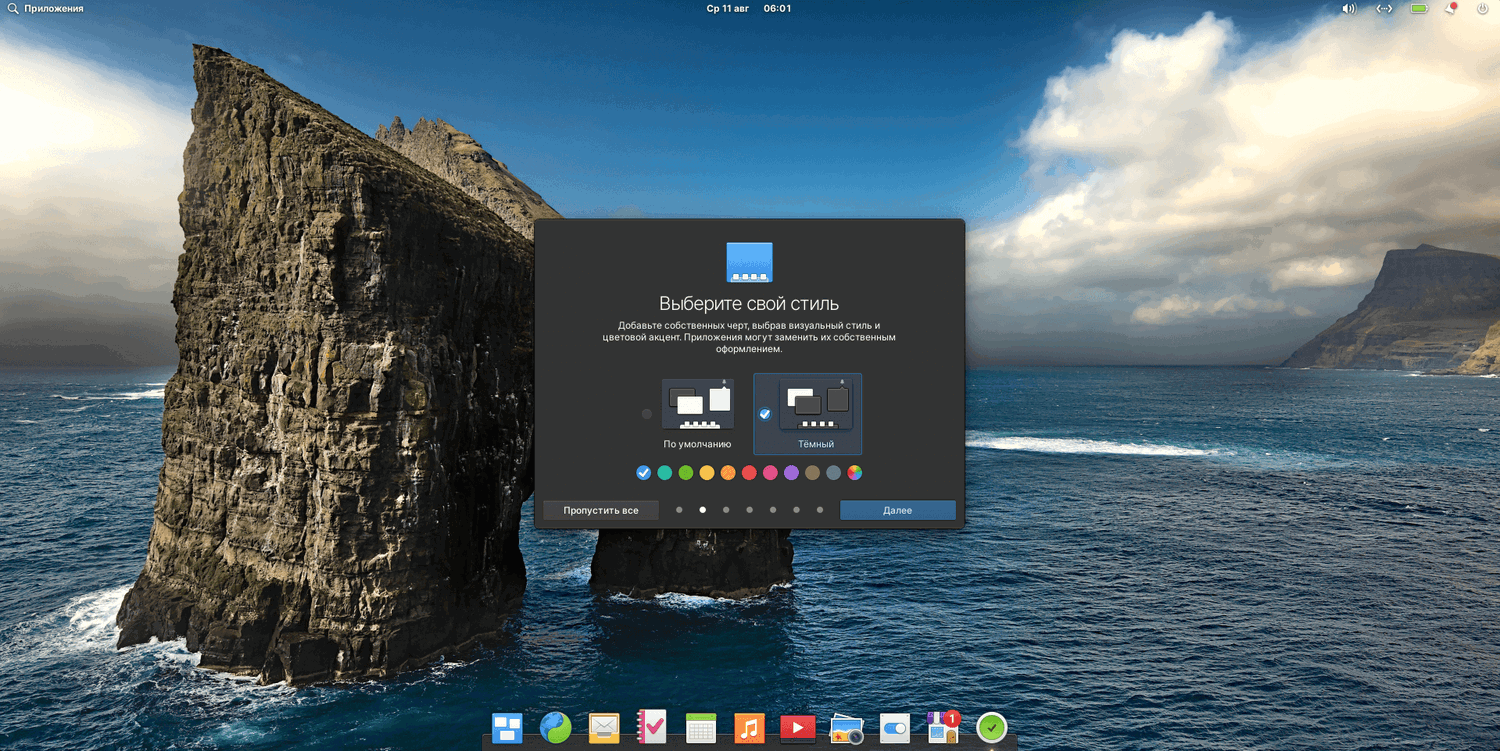Go to the fifth onboarding page dot
The image size is (1500, 751).
[773, 510]
